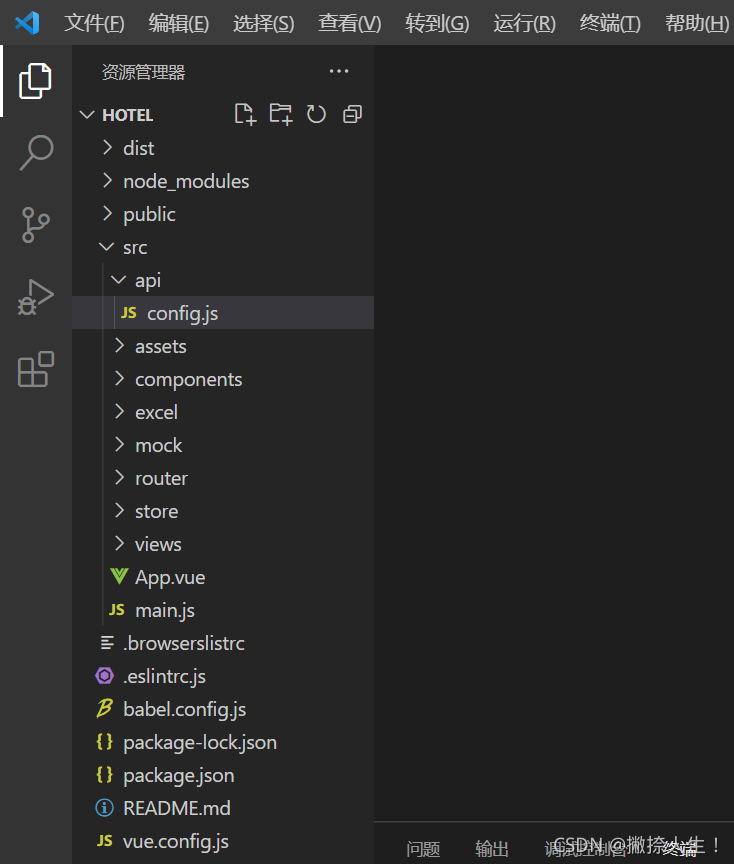The image size is (734, 864).
Task: Open the 编辑(E) menu
Action: (179, 23)
